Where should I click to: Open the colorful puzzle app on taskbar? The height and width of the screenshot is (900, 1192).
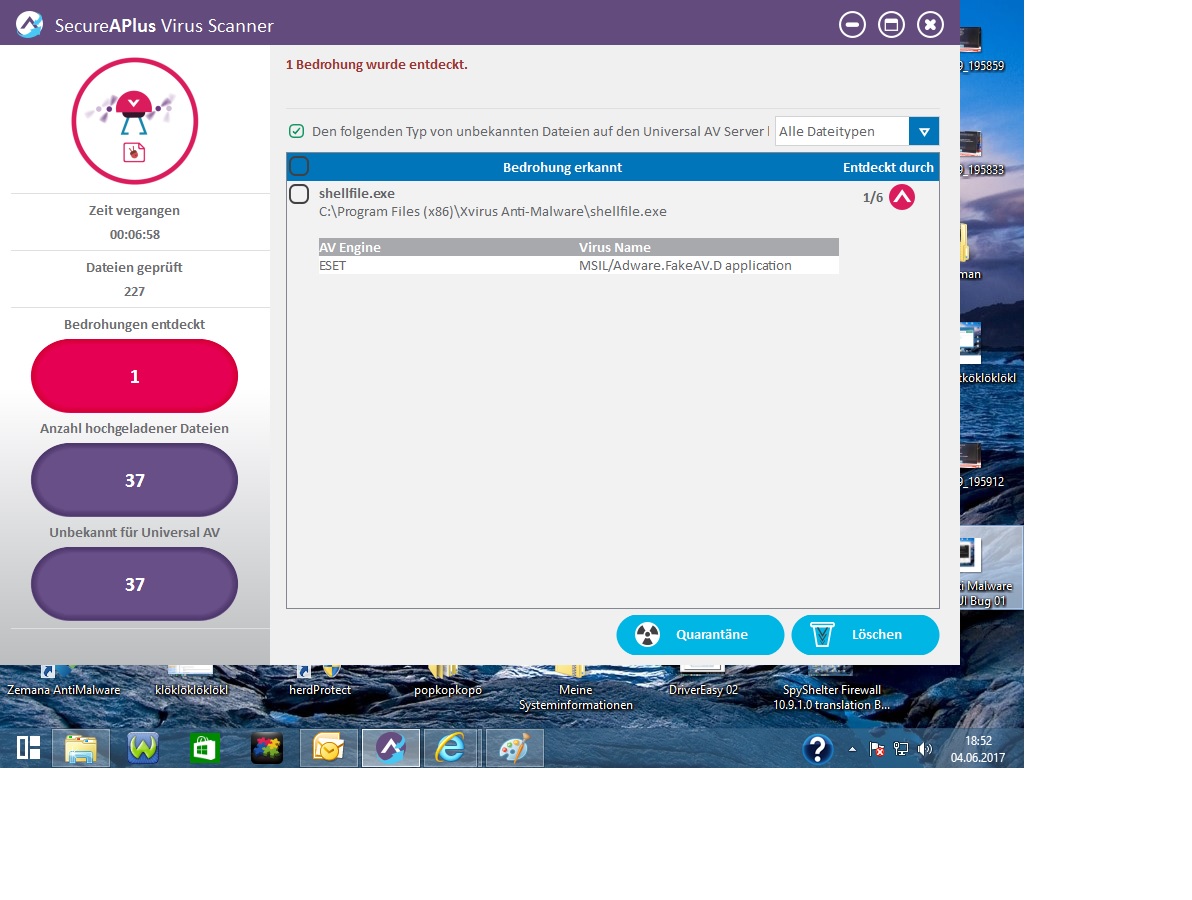267,748
